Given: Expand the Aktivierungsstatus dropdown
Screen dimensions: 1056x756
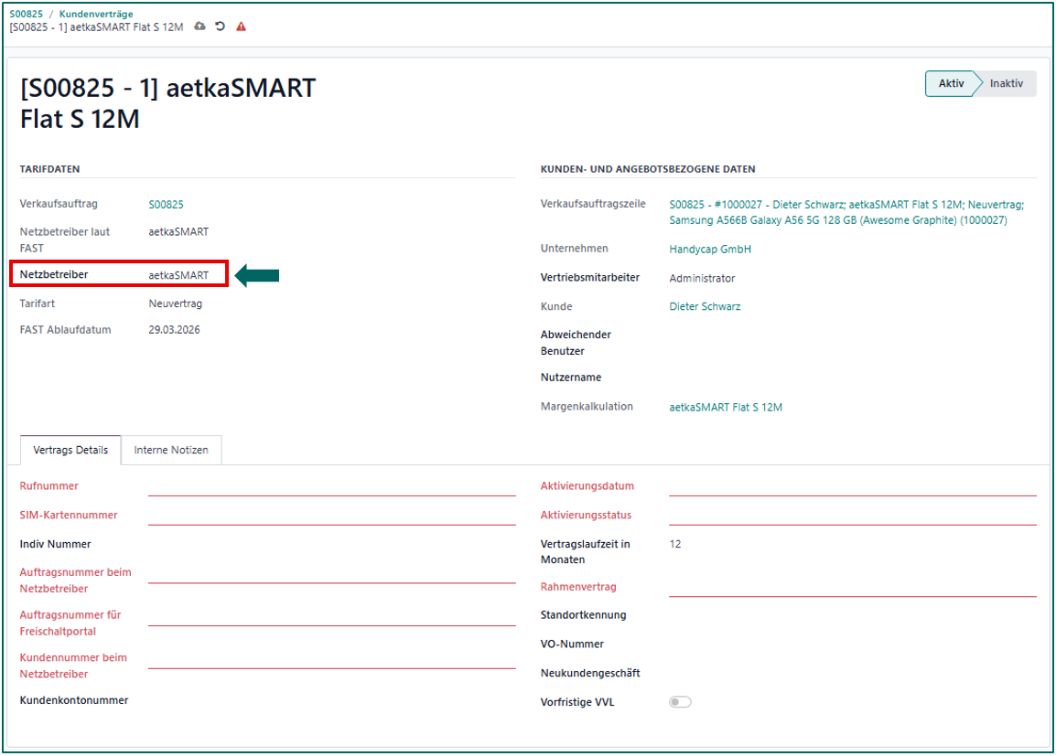Looking at the screenshot, I should [852, 515].
